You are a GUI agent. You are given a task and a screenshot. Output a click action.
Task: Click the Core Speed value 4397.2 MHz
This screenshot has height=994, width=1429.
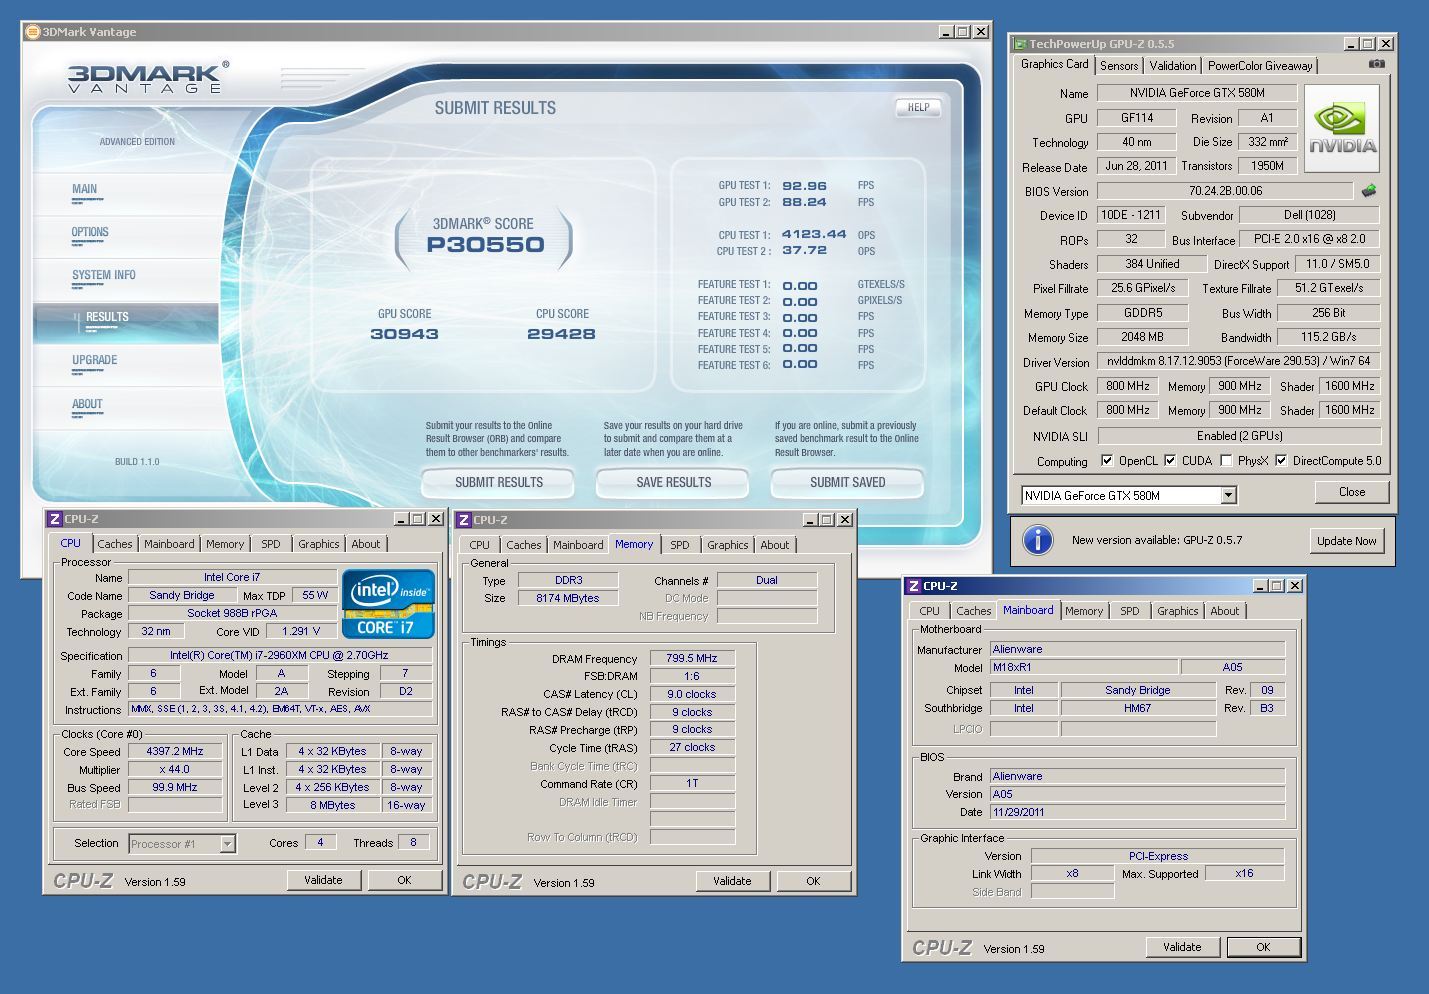[x=175, y=751]
